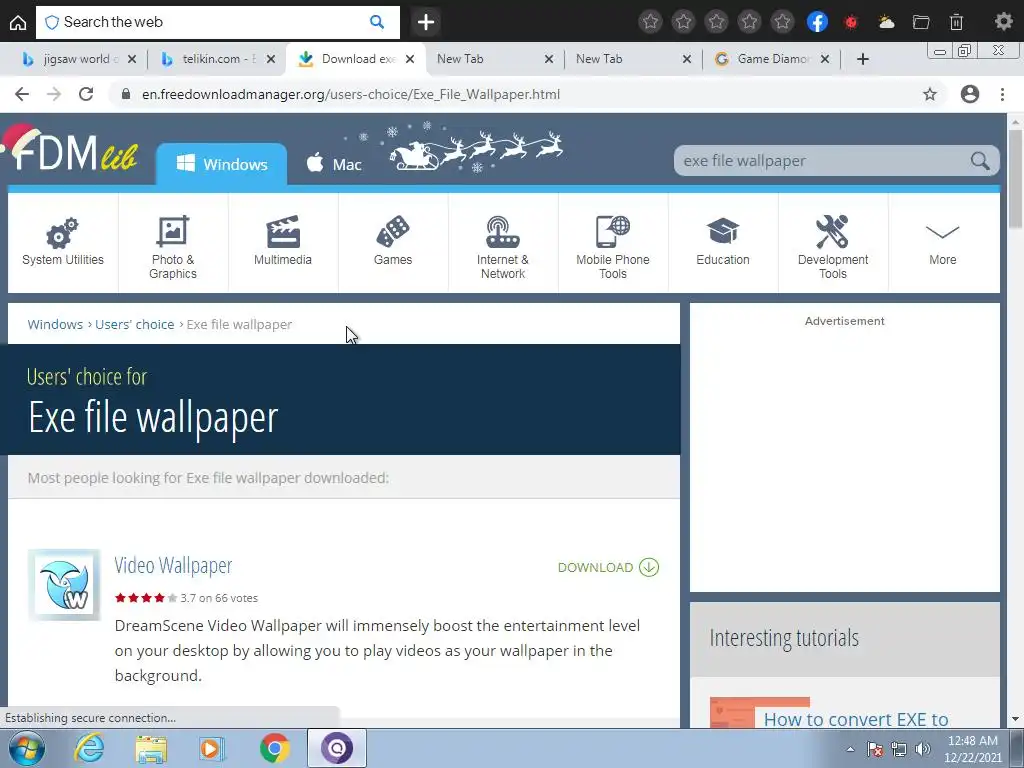Open Windows Explorer from the taskbar

tap(151, 748)
